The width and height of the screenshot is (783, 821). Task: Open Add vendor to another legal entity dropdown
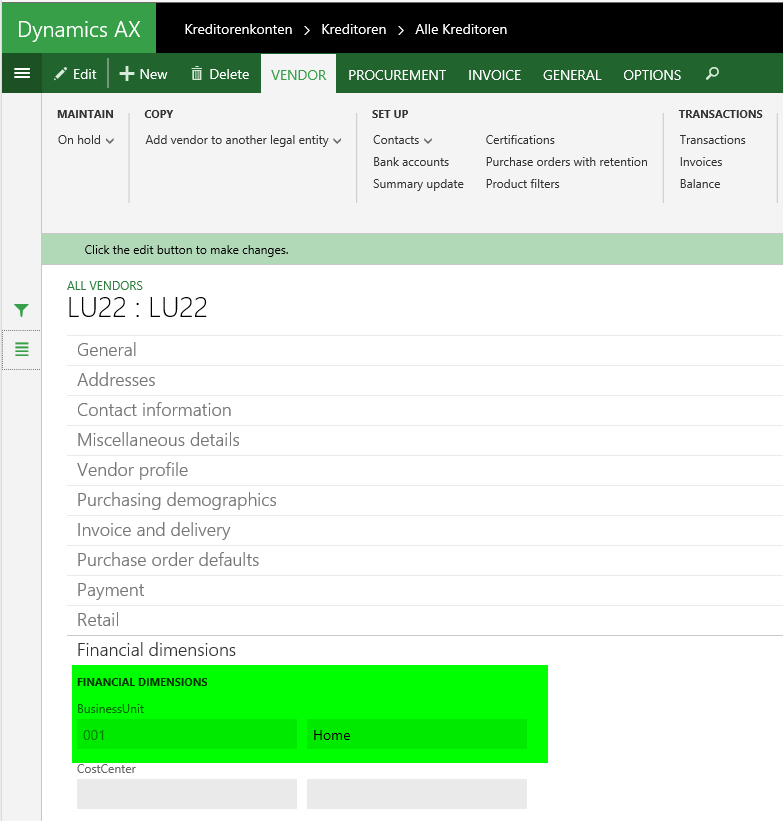click(243, 140)
